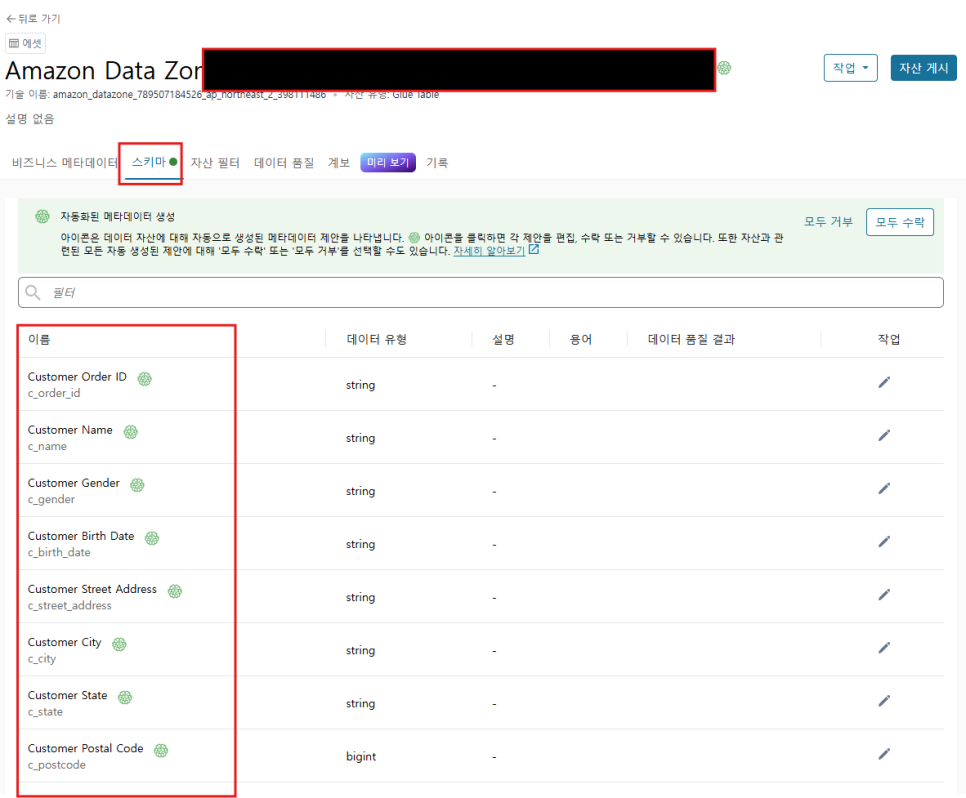
Task: Click the 데이터 품질 결과 column header
Action: [691, 340]
